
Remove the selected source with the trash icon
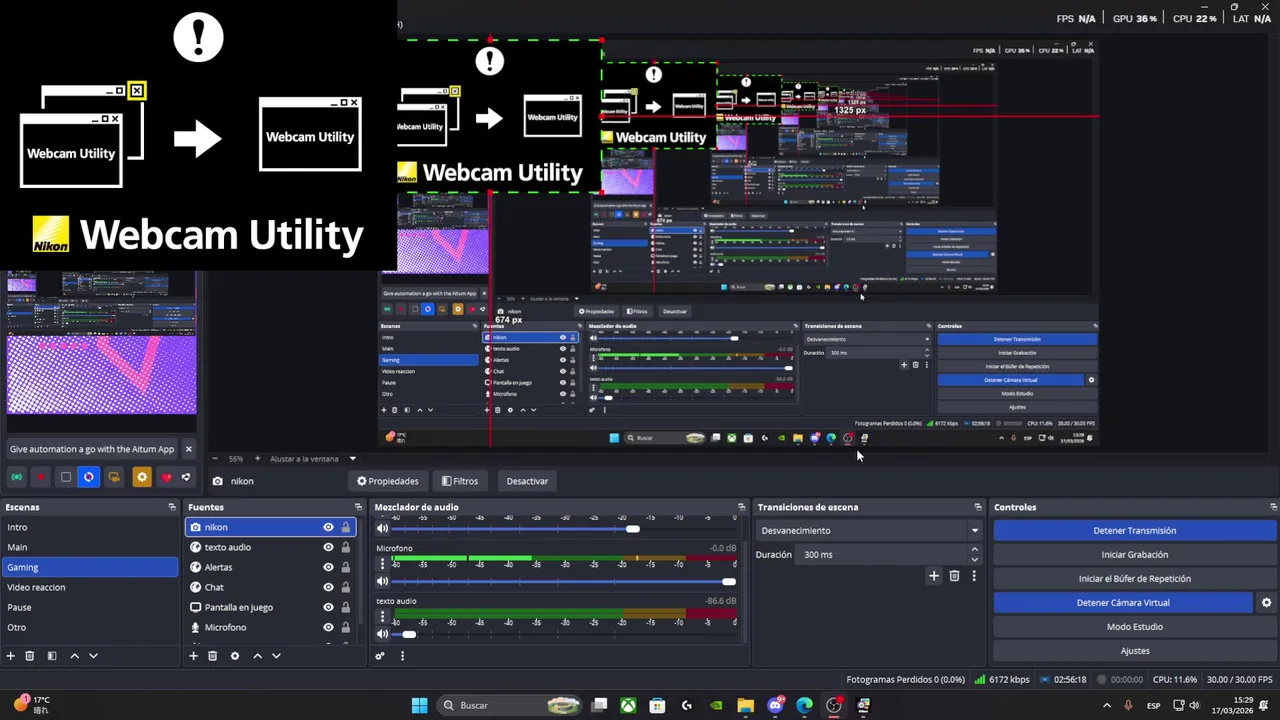(212, 656)
